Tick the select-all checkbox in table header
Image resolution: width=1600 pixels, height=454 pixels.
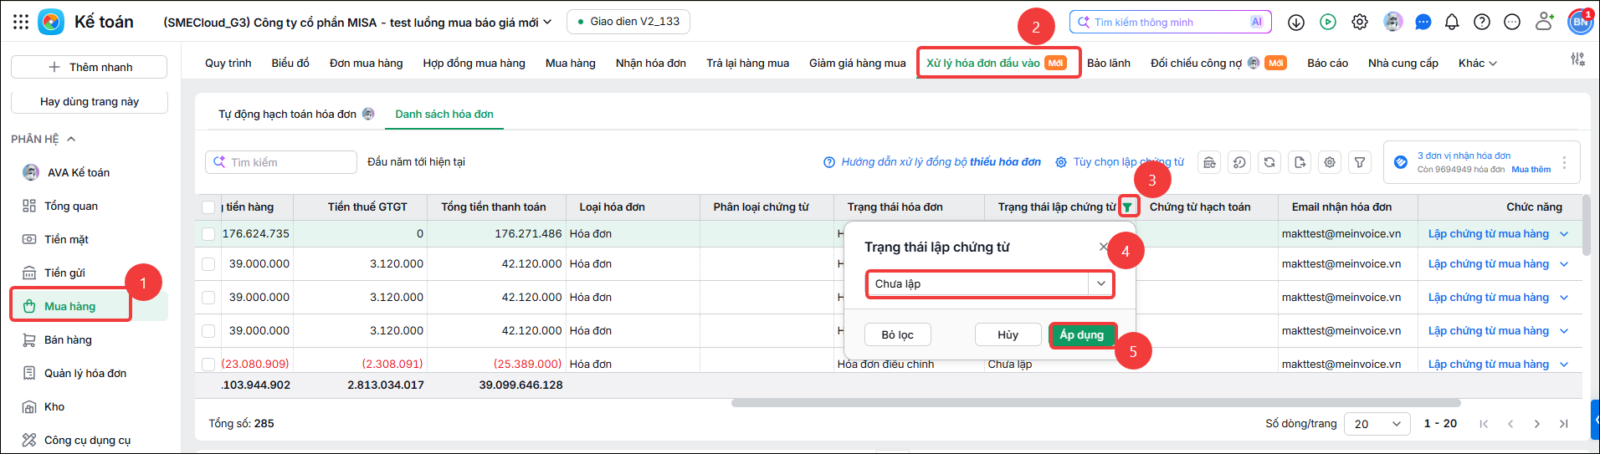[208, 208]
